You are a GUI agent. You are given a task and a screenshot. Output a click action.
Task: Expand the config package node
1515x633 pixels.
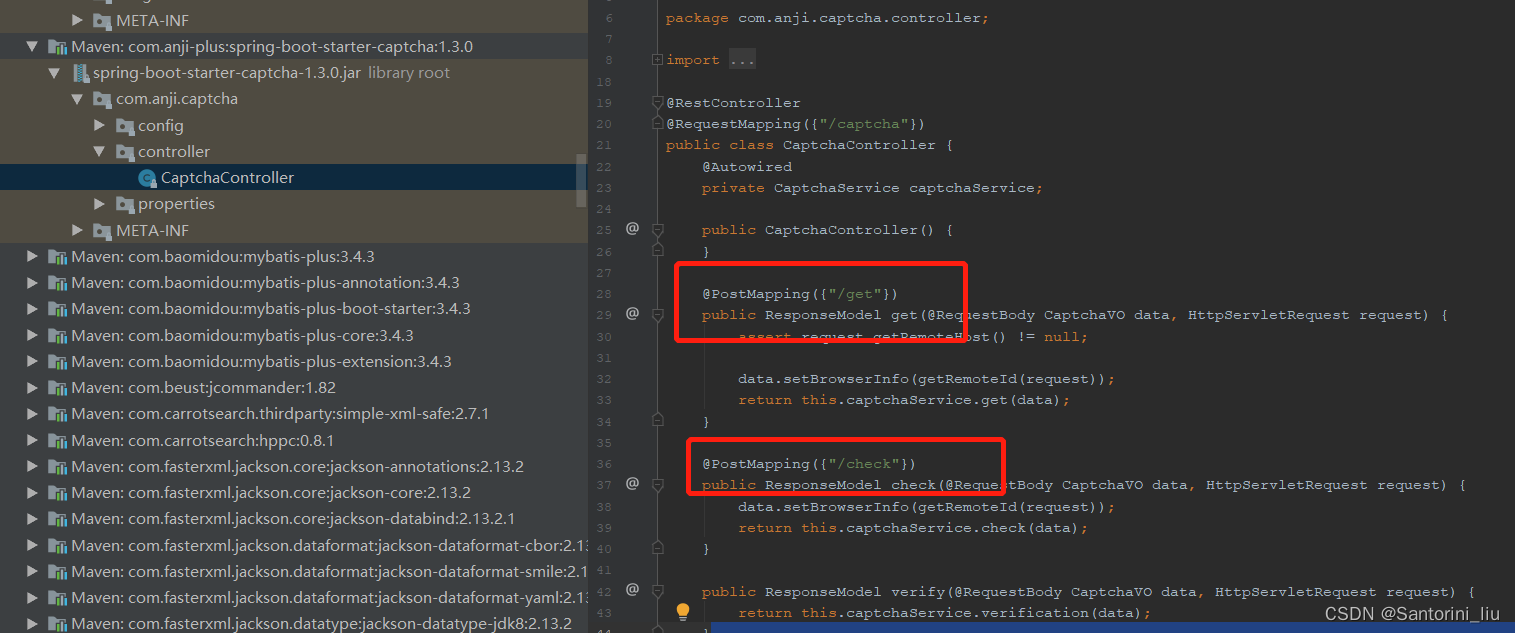(99, 125)
